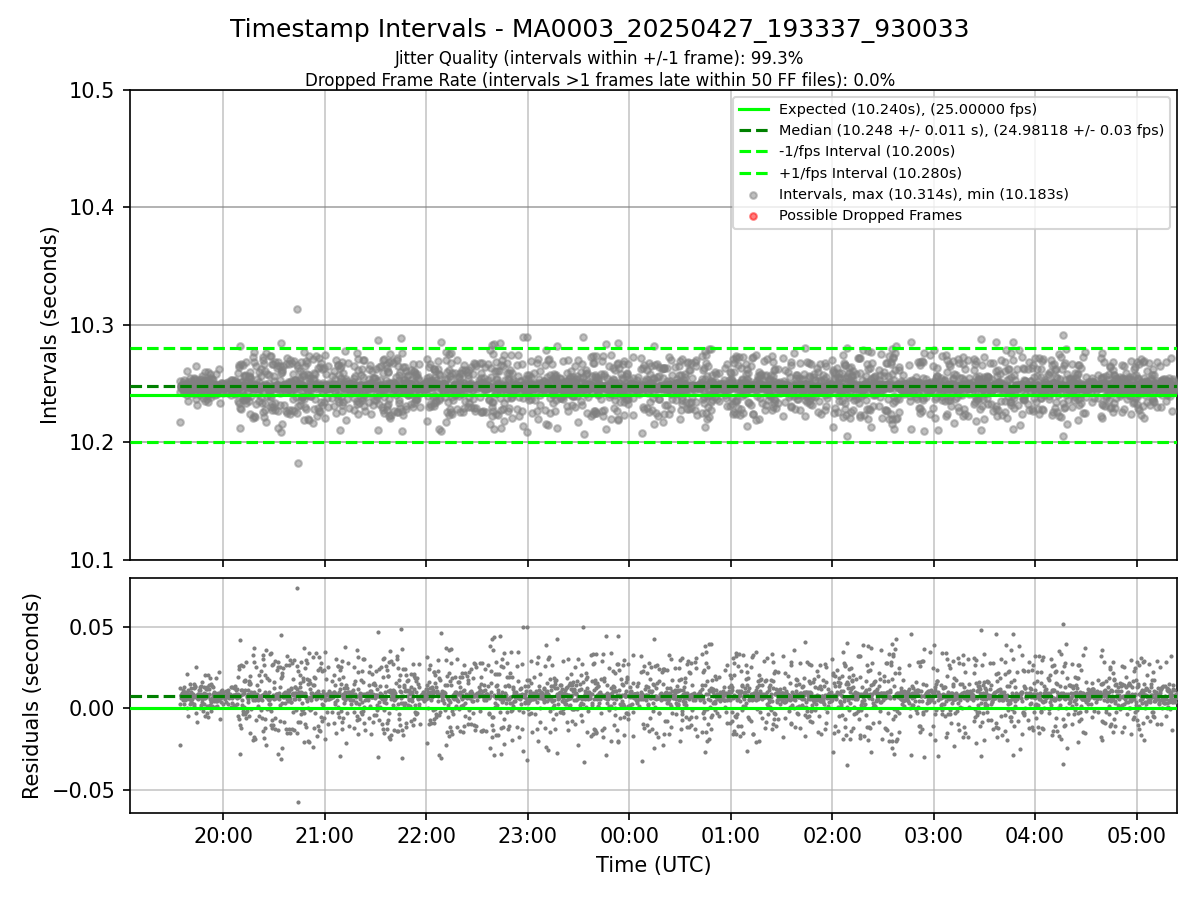Click the 04:00 time tick label
Screen dimensions: 1200x900
coord(1035,835)
